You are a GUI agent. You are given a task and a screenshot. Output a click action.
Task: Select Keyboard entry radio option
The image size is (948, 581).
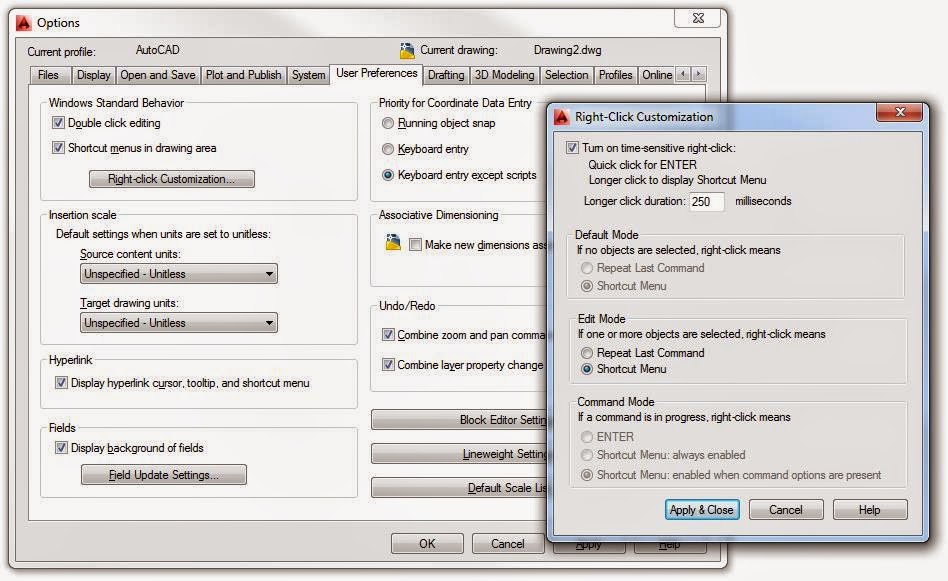pos(388,149)
